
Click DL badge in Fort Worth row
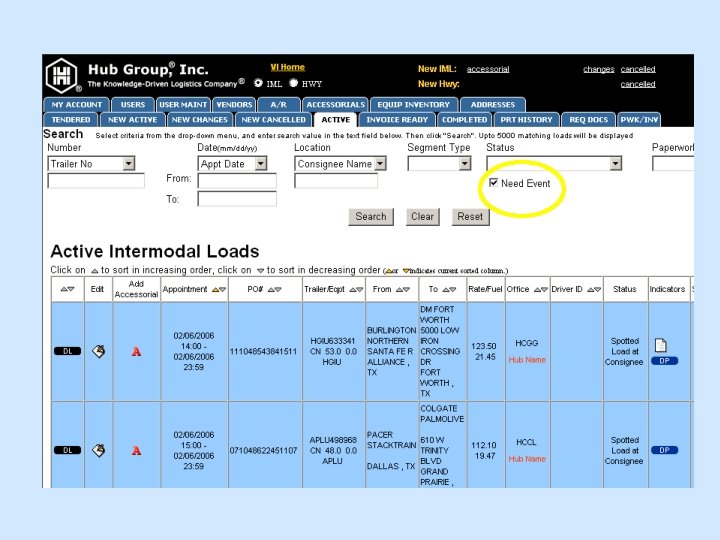tap(68, 351)
